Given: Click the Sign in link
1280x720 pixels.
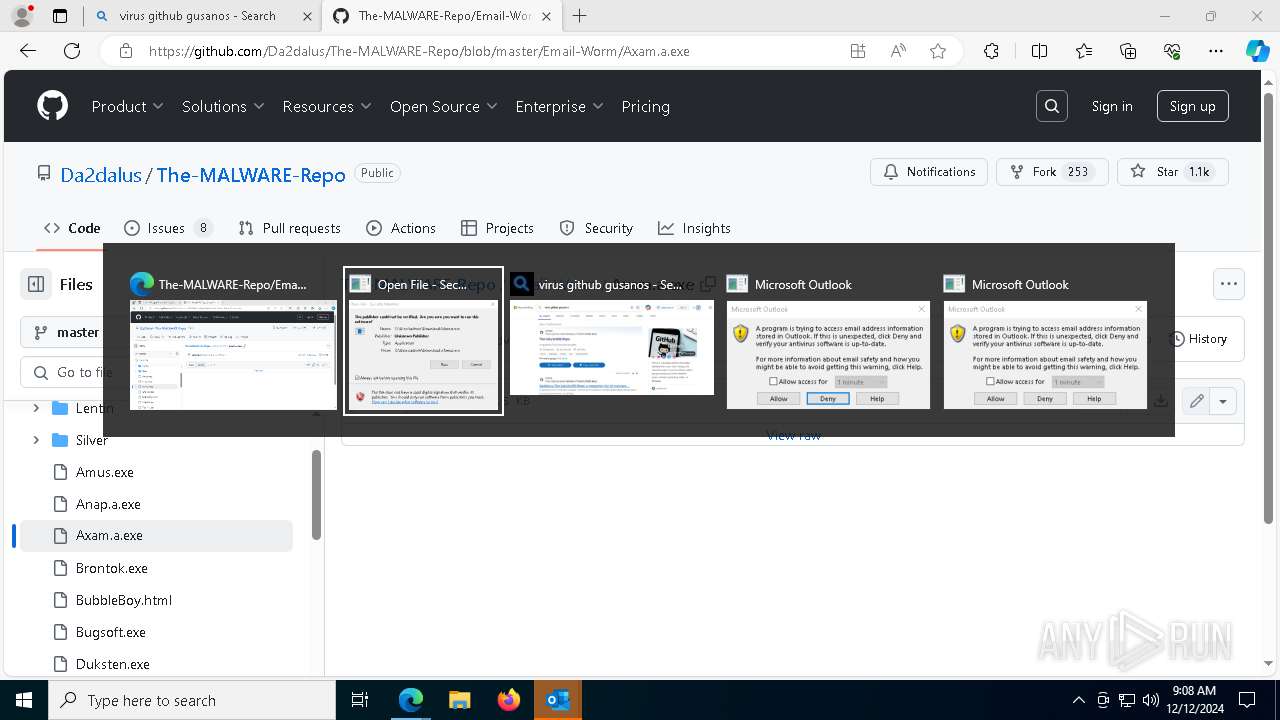Looking at the screenshot, I should pos(1112,106).
